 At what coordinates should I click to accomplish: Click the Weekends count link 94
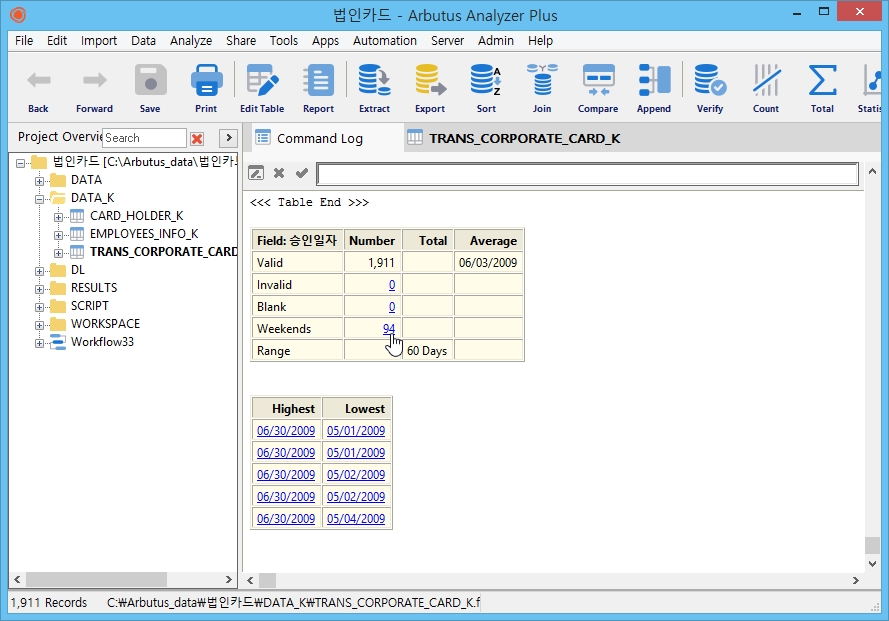point(389,329)
